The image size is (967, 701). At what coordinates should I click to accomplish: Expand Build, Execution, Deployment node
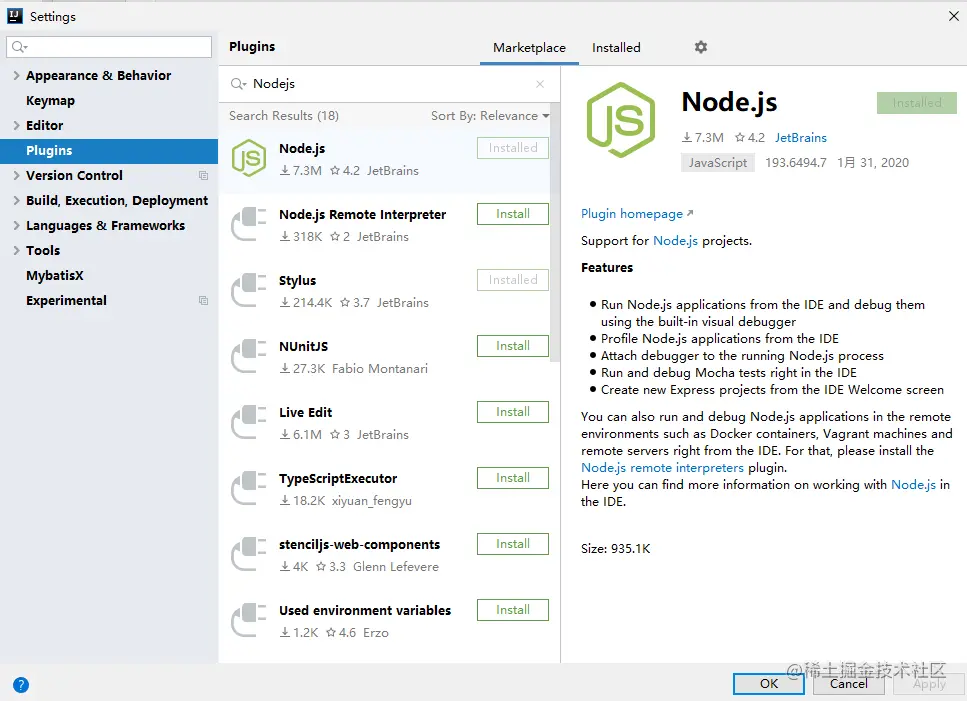click(17, 200)
